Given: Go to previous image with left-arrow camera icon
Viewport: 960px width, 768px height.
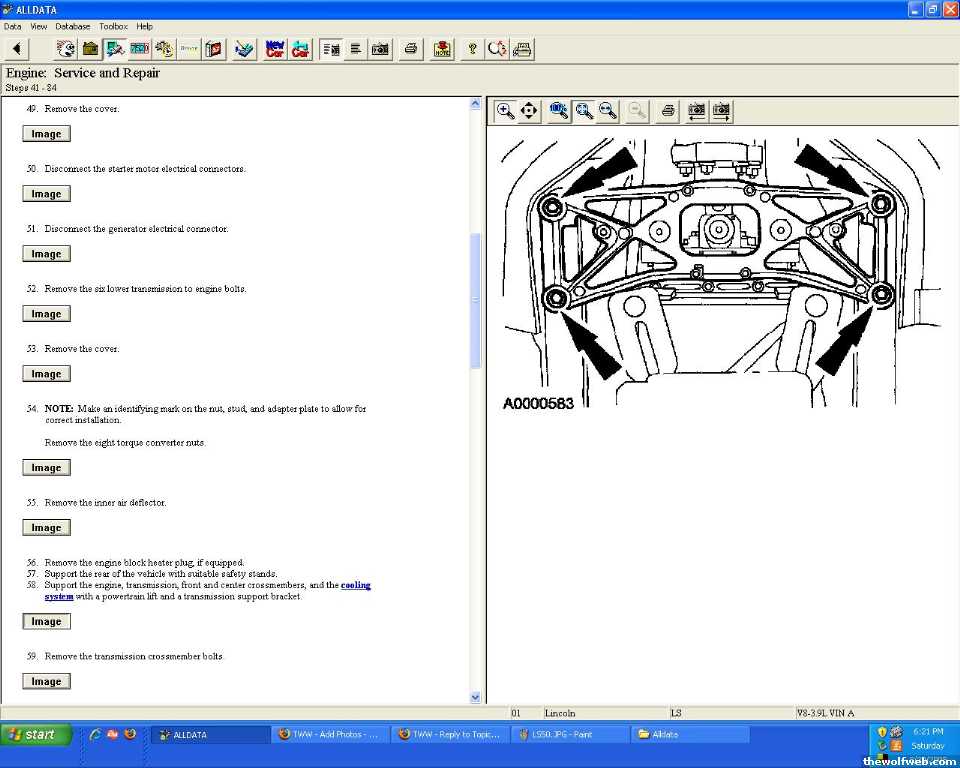Looking at the screenshot, I should click(697, 111).
